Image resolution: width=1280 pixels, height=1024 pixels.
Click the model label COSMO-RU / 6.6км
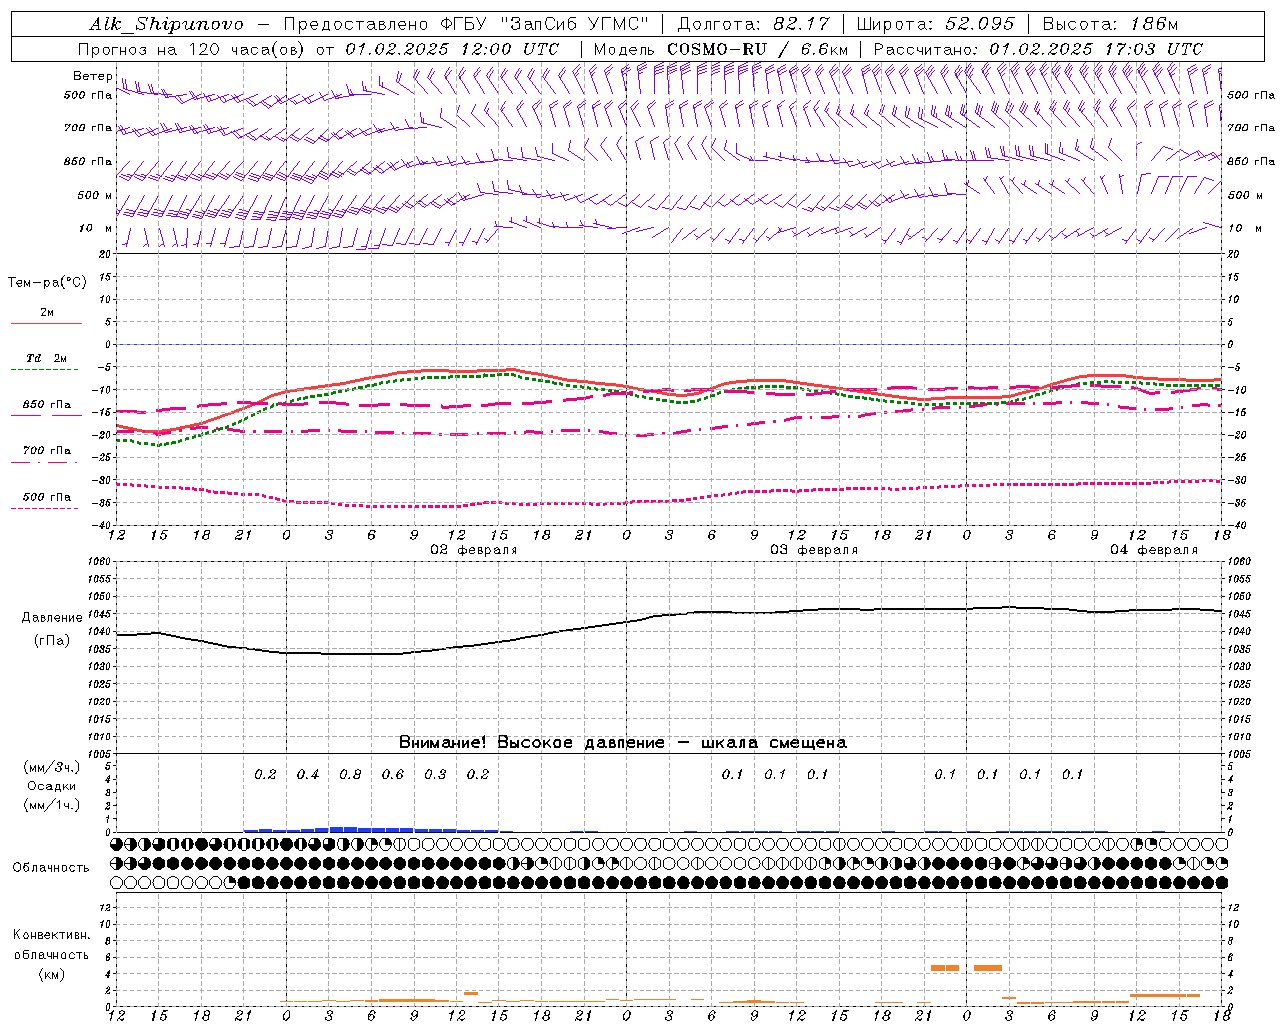pyautogui.click(x=758, y=49)
